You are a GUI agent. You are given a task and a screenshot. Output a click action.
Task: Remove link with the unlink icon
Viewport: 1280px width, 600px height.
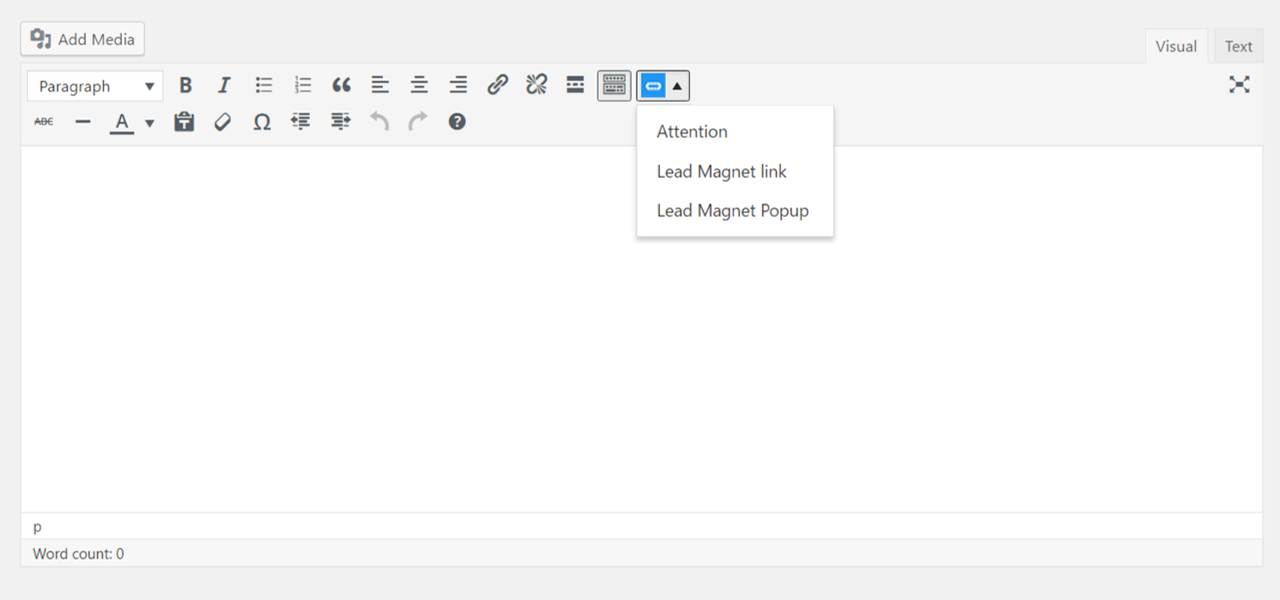(536, 86)
